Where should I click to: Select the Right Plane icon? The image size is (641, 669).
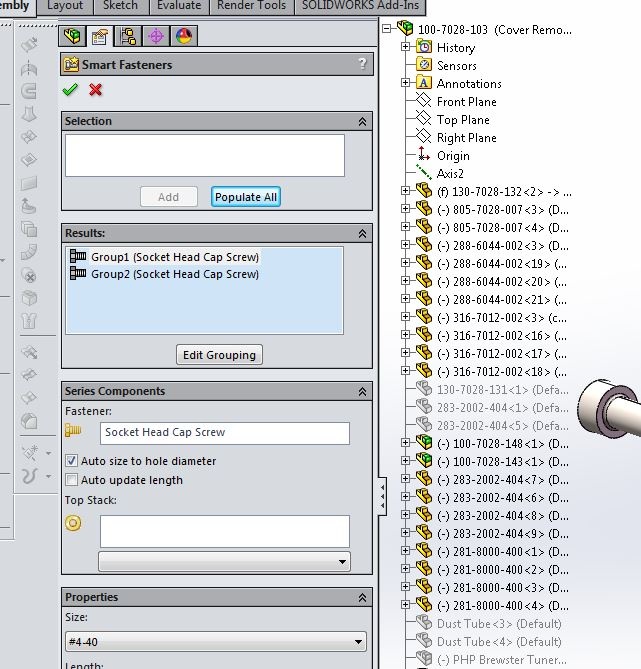[x=424, y=136]
